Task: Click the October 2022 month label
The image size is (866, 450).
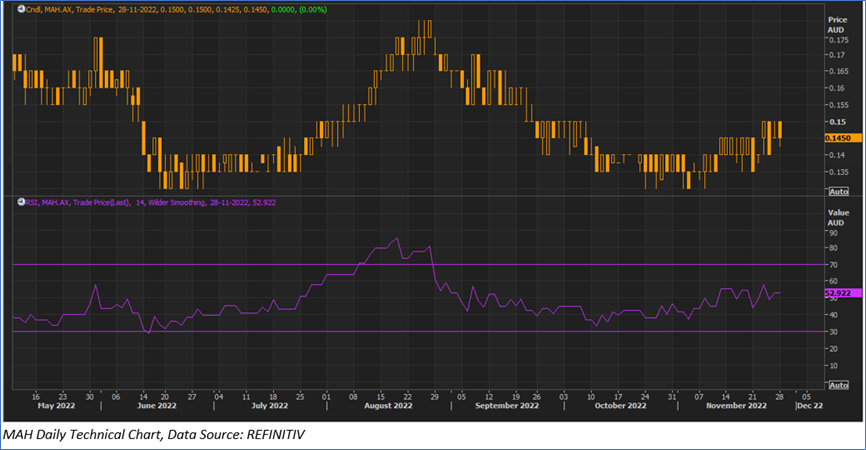Action: coord(621,406)
